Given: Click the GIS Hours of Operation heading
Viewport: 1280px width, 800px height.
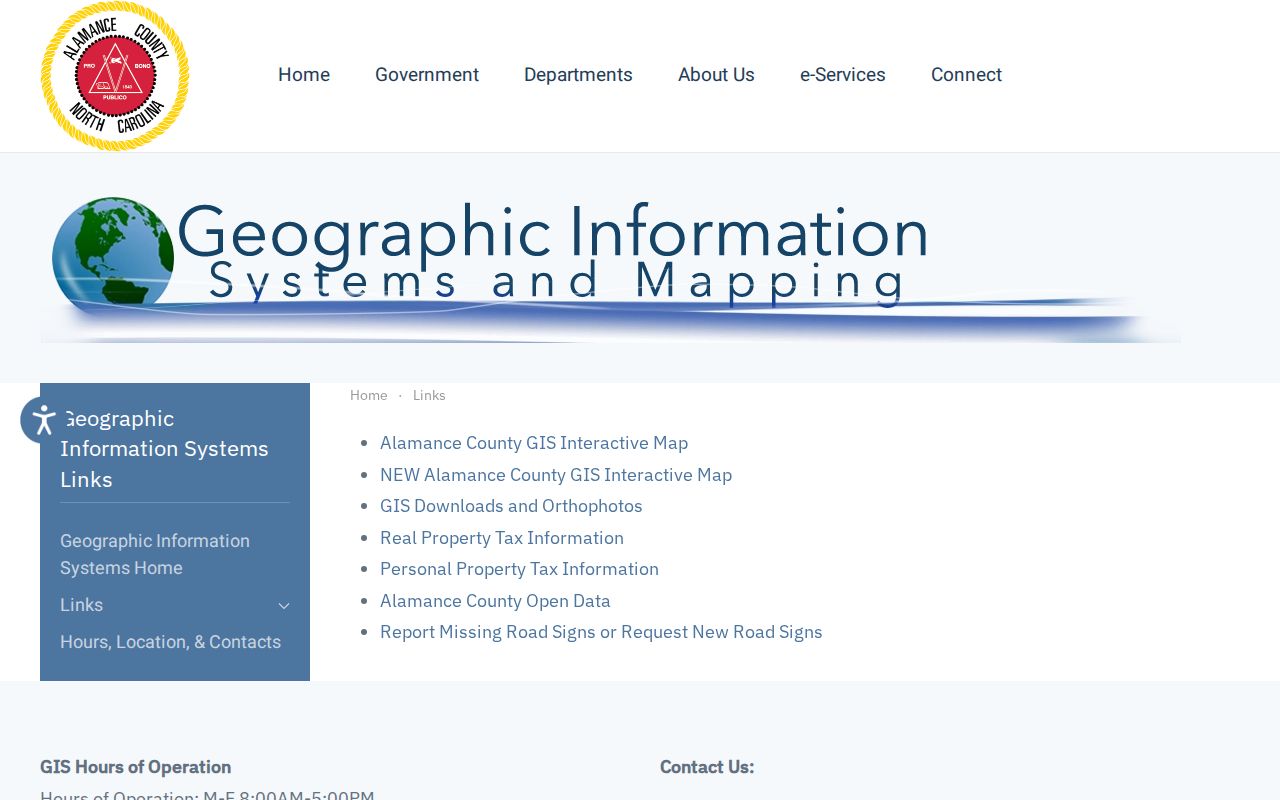Looking at the screenshot, I should point(135,767).
